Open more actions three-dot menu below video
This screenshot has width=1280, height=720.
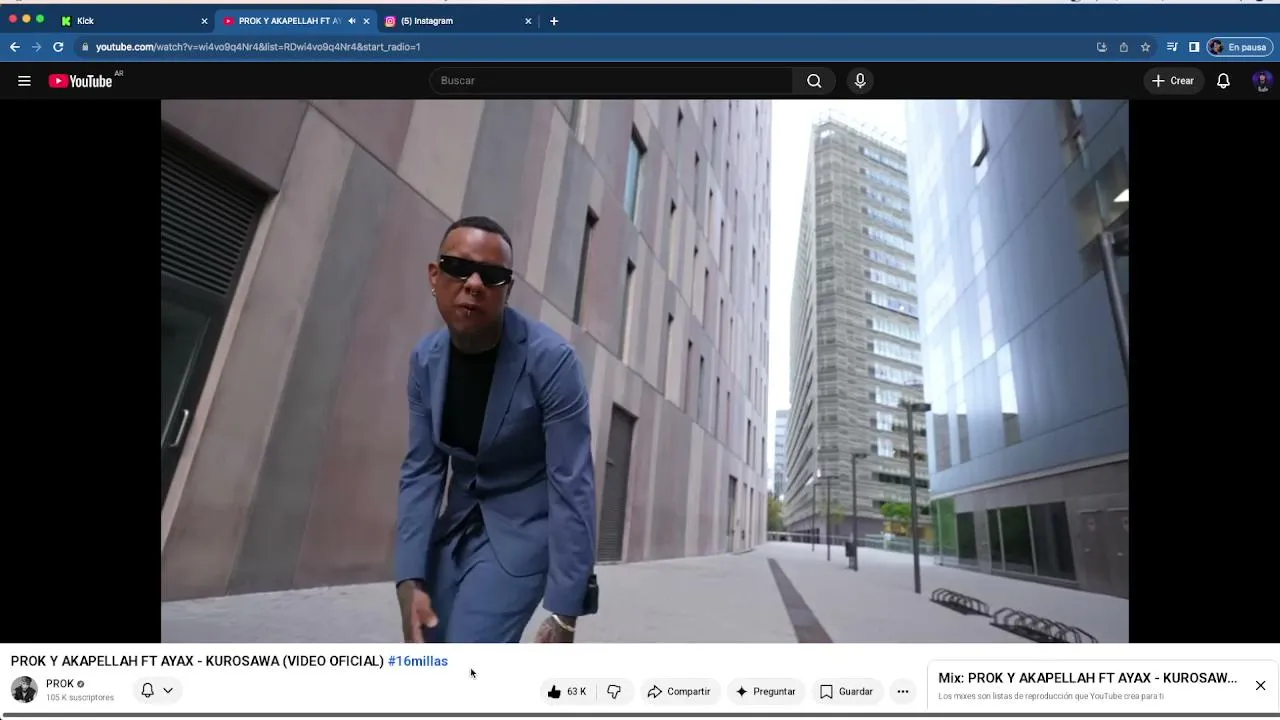click(903, 691)
